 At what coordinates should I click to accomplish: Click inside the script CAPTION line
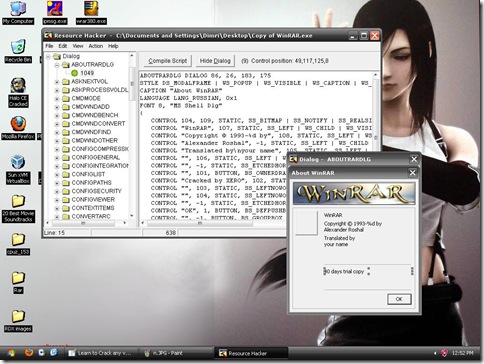pyautogui.click(x=181, y=90)
